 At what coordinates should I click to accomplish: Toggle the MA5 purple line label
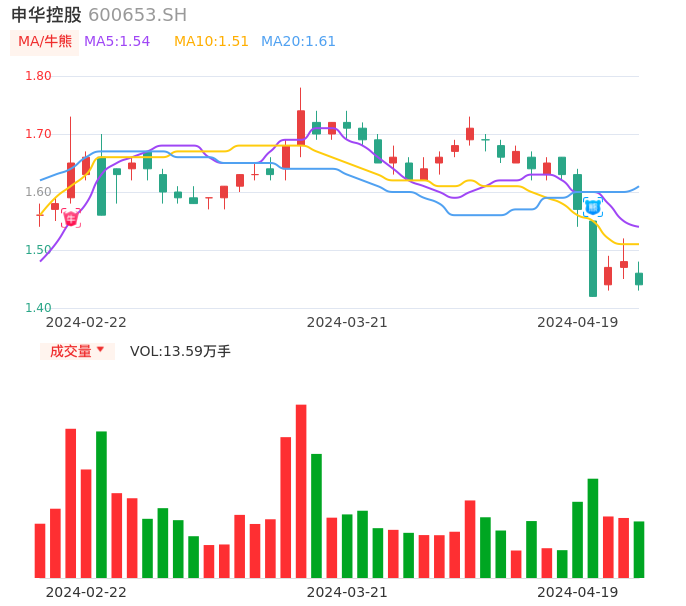tap(117, 42)
